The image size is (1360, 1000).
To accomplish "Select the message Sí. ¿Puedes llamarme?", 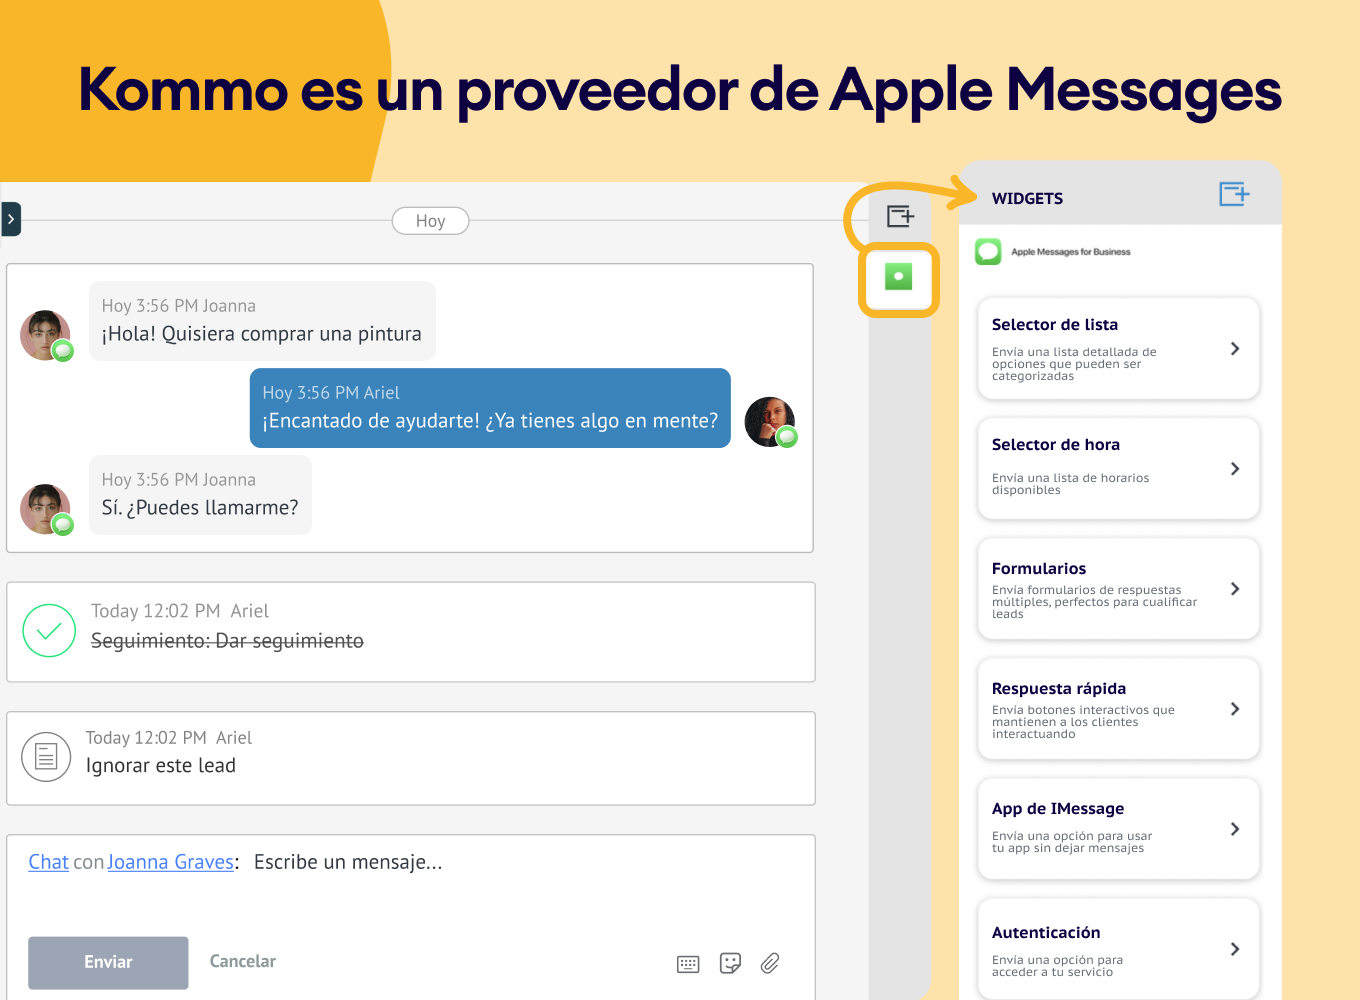I will point(200,495).
